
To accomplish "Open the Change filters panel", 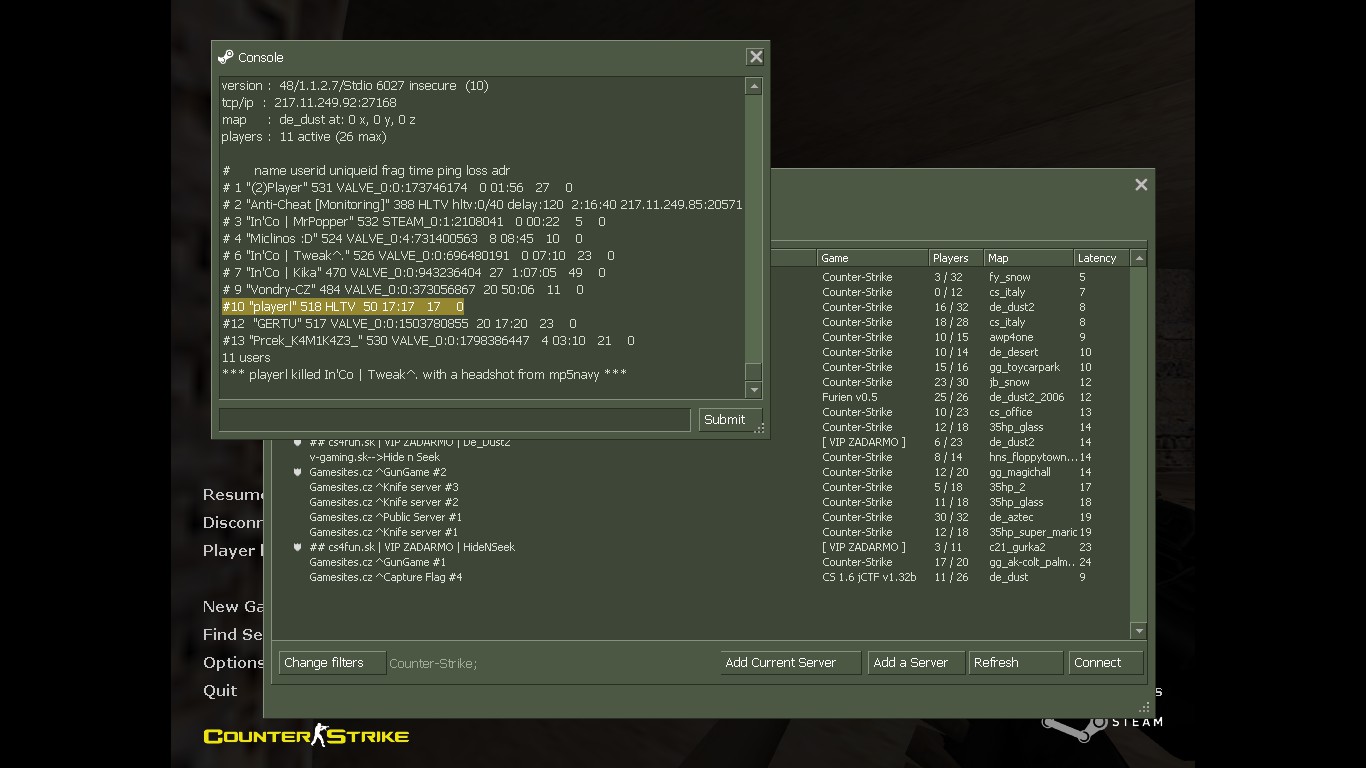I will 332,662.
